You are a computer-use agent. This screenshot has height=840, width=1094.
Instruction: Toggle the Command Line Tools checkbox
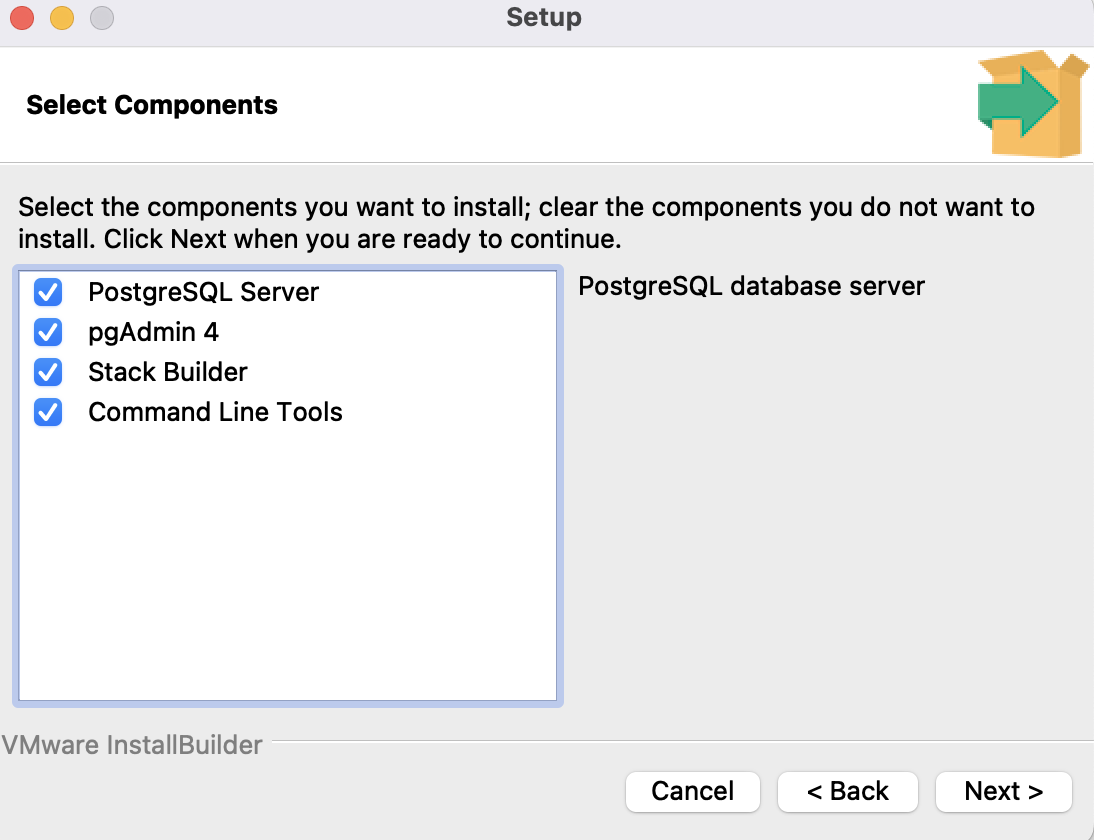click(x=48, y=412)
